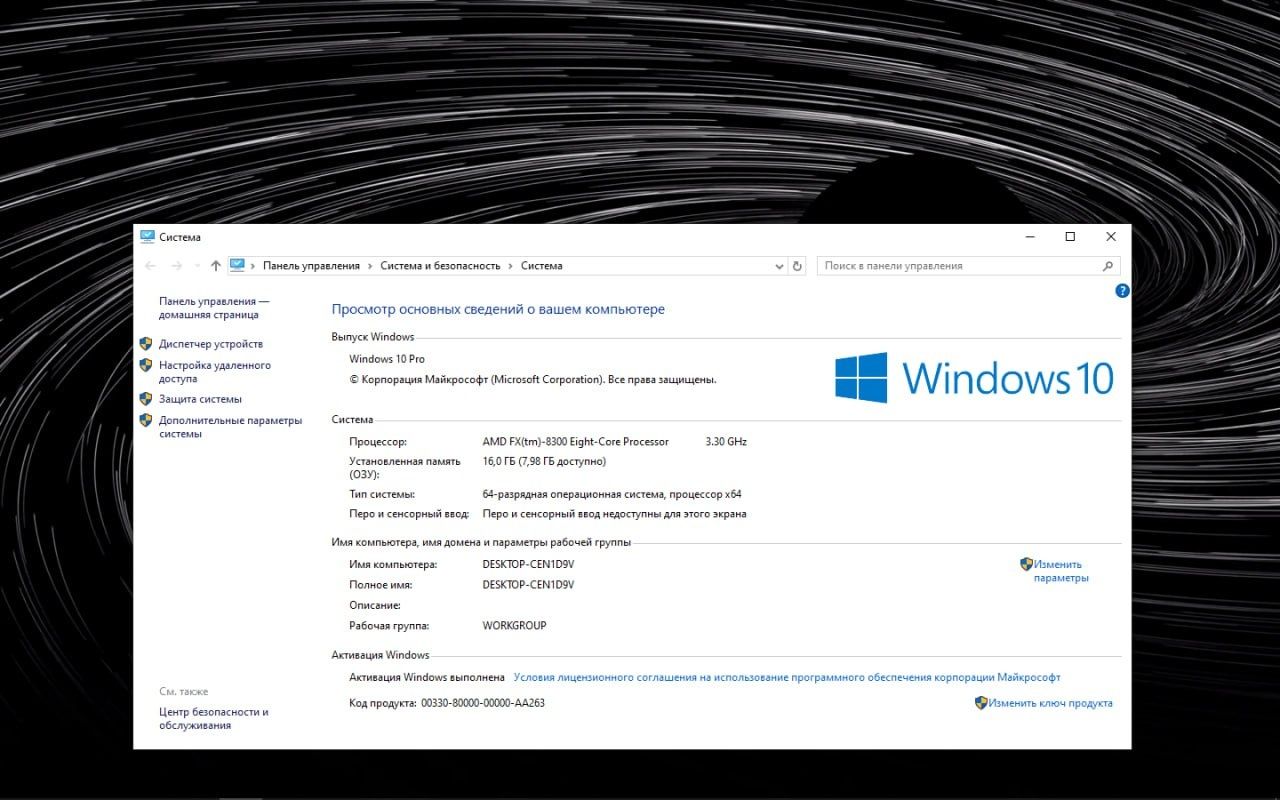The width and height of the screenshot is (1280, 800).
Task: Click the 'WORKGROUP' value
Action: [x=515, y=625]
